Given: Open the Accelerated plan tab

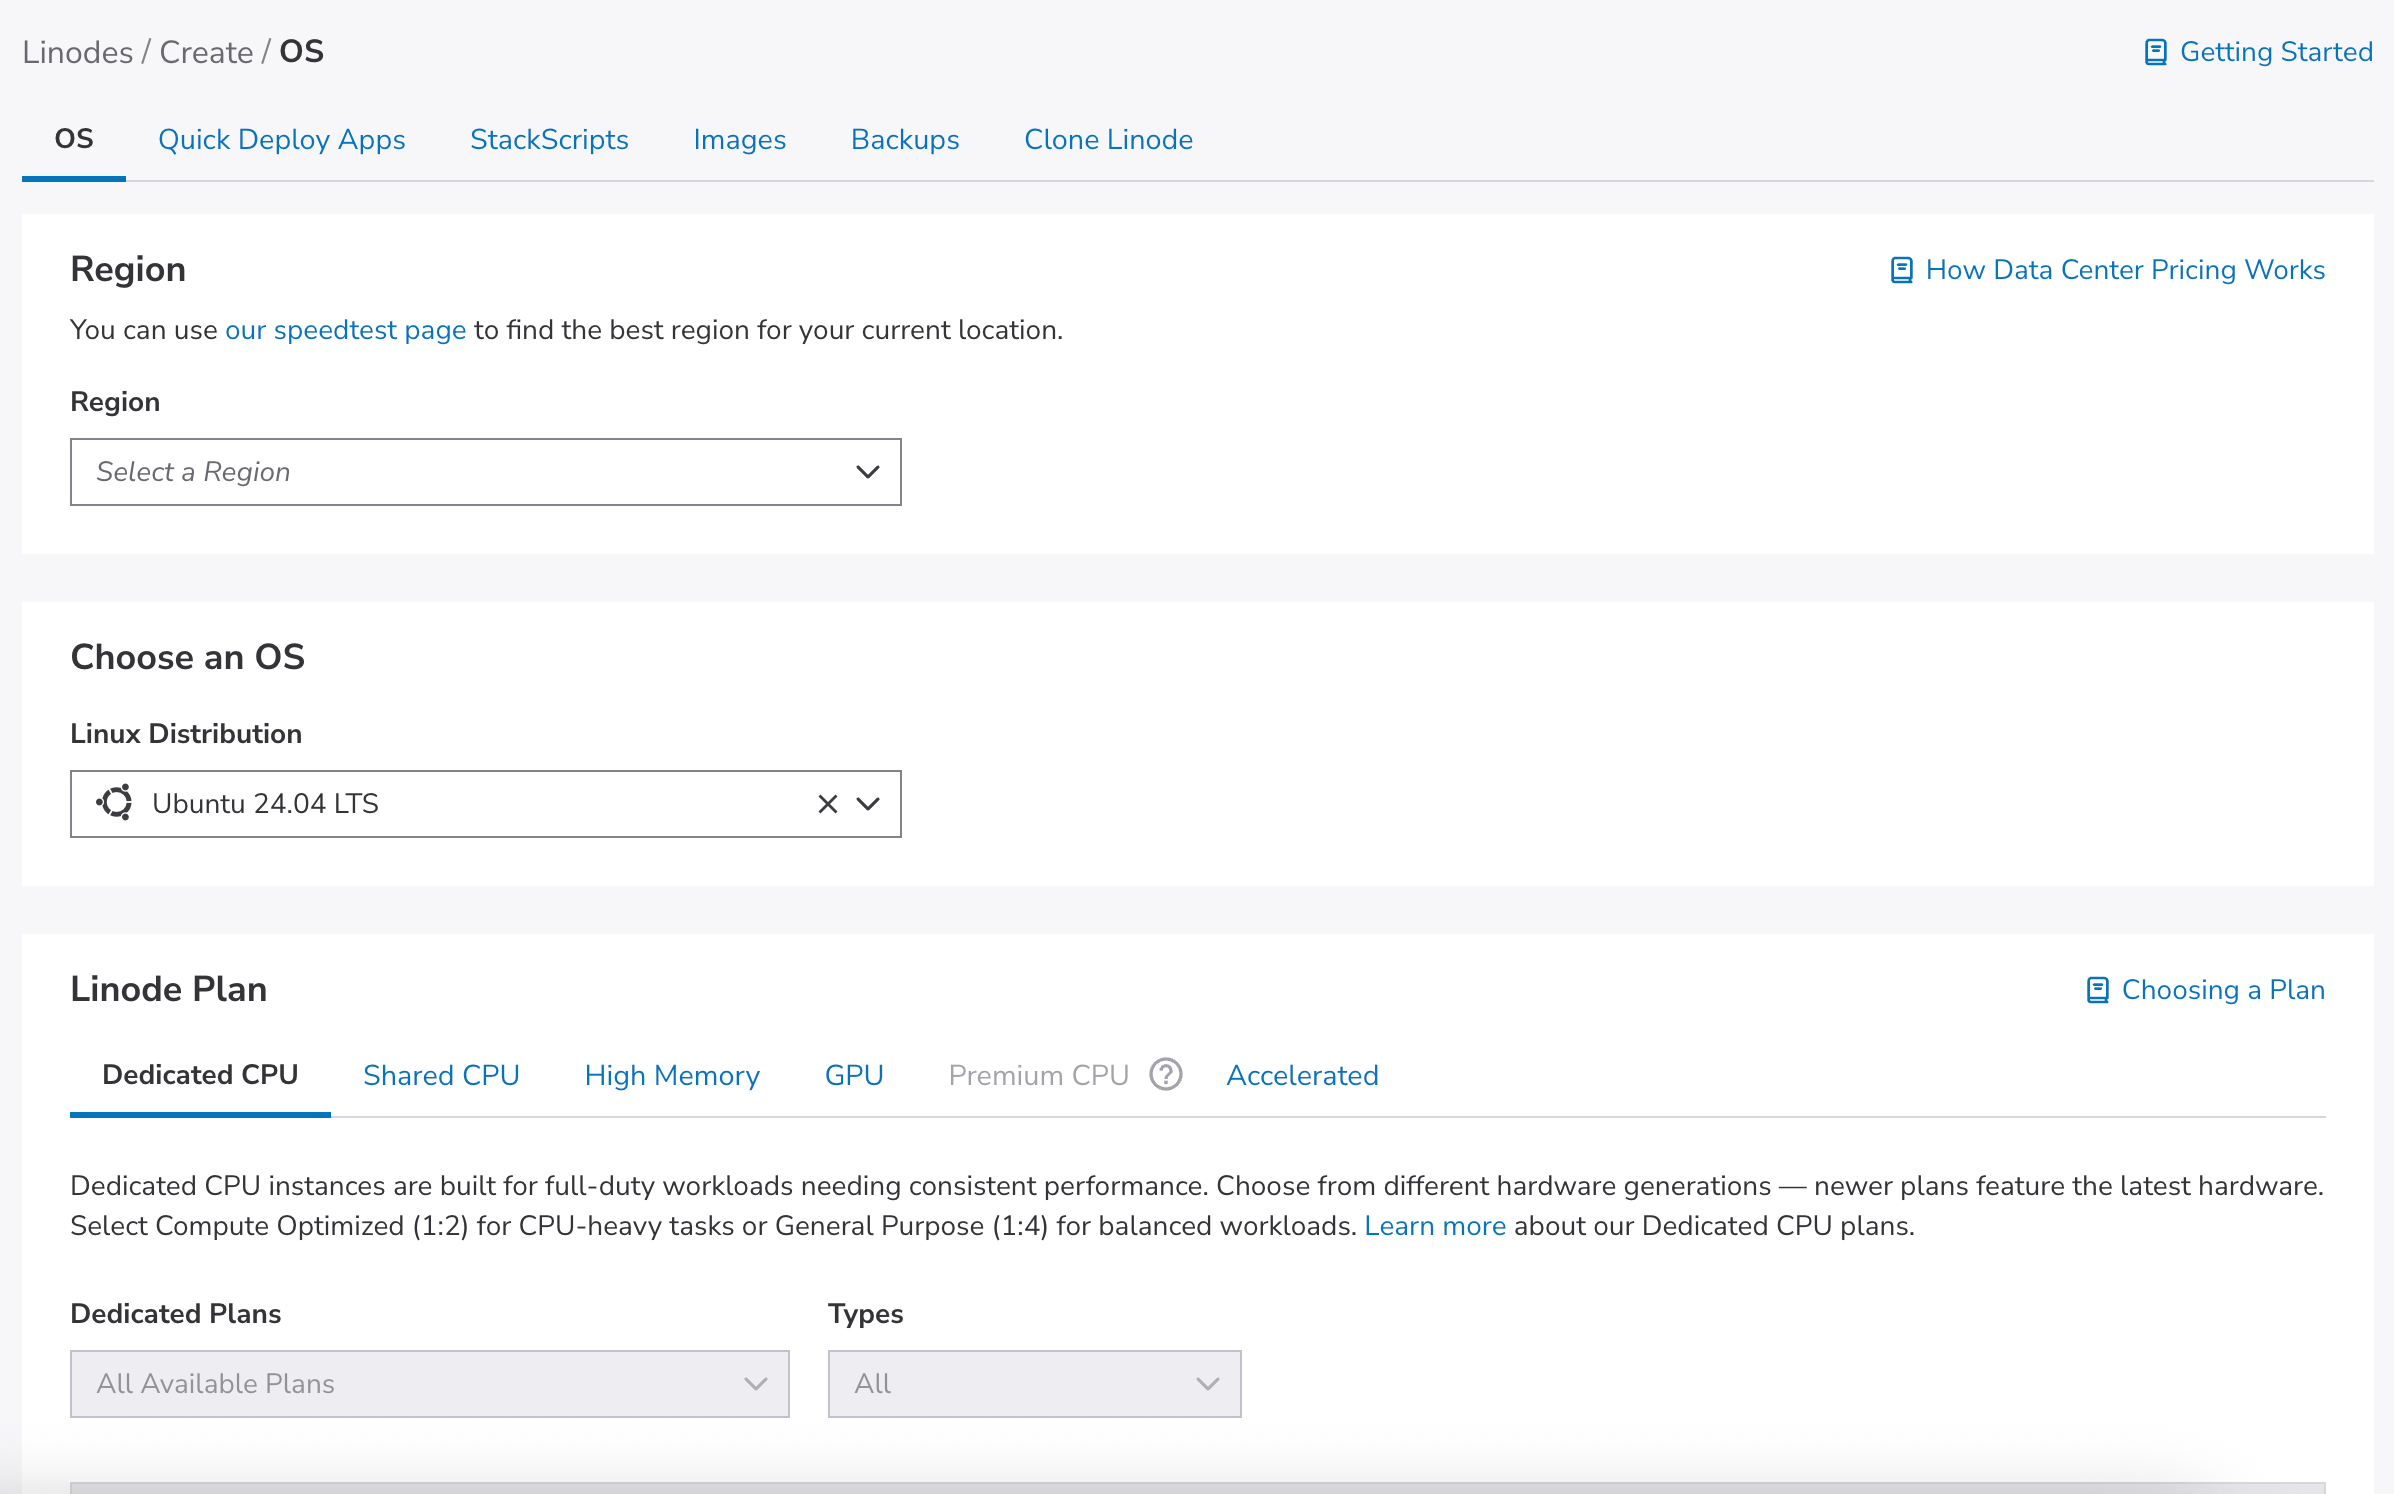Looking at the screenshot, I should pyautogui.click(x=1302, y=1076).
